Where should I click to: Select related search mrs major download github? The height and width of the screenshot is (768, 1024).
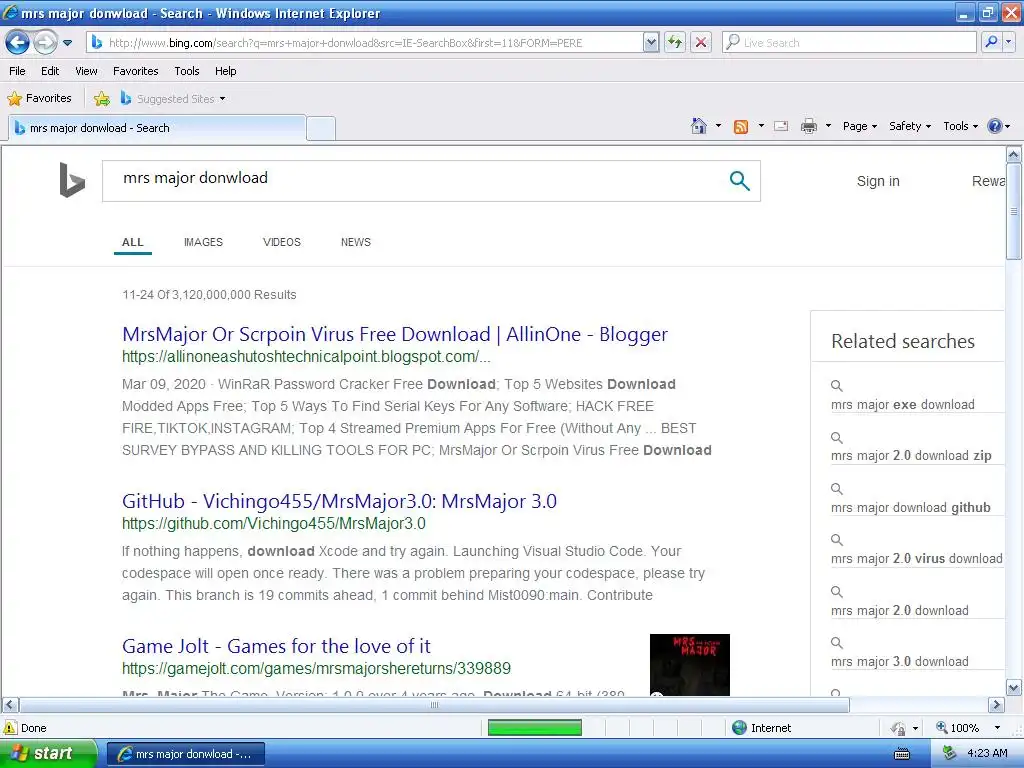coord(910,508)
